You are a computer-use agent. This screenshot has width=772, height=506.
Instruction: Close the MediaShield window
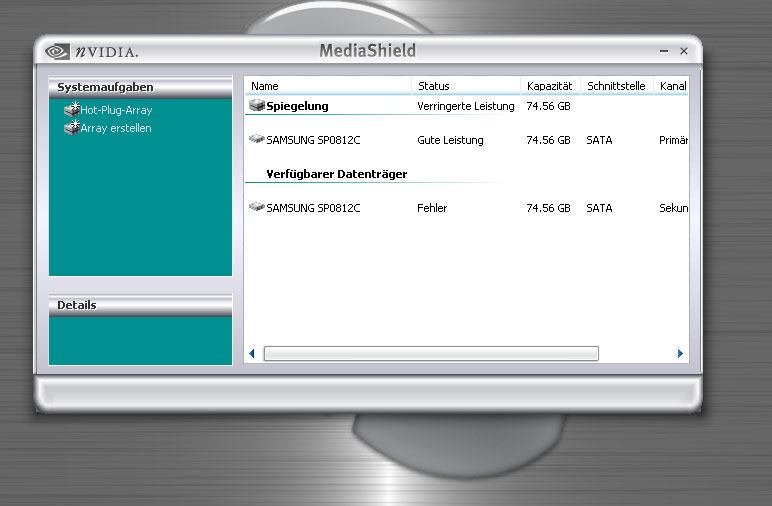684,51
